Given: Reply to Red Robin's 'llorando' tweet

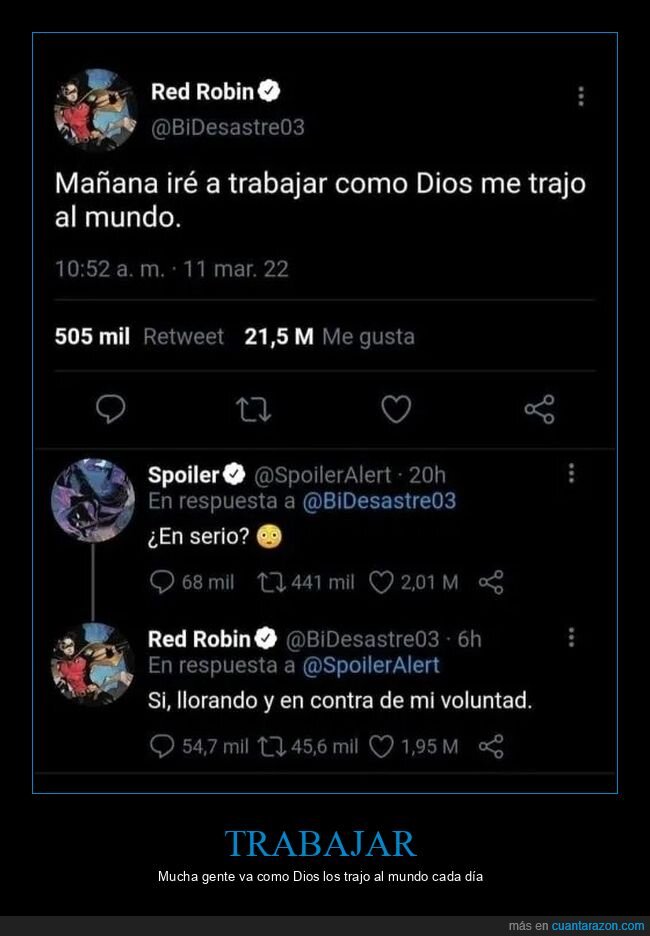Looking at the screenshot, I should 162,746.
